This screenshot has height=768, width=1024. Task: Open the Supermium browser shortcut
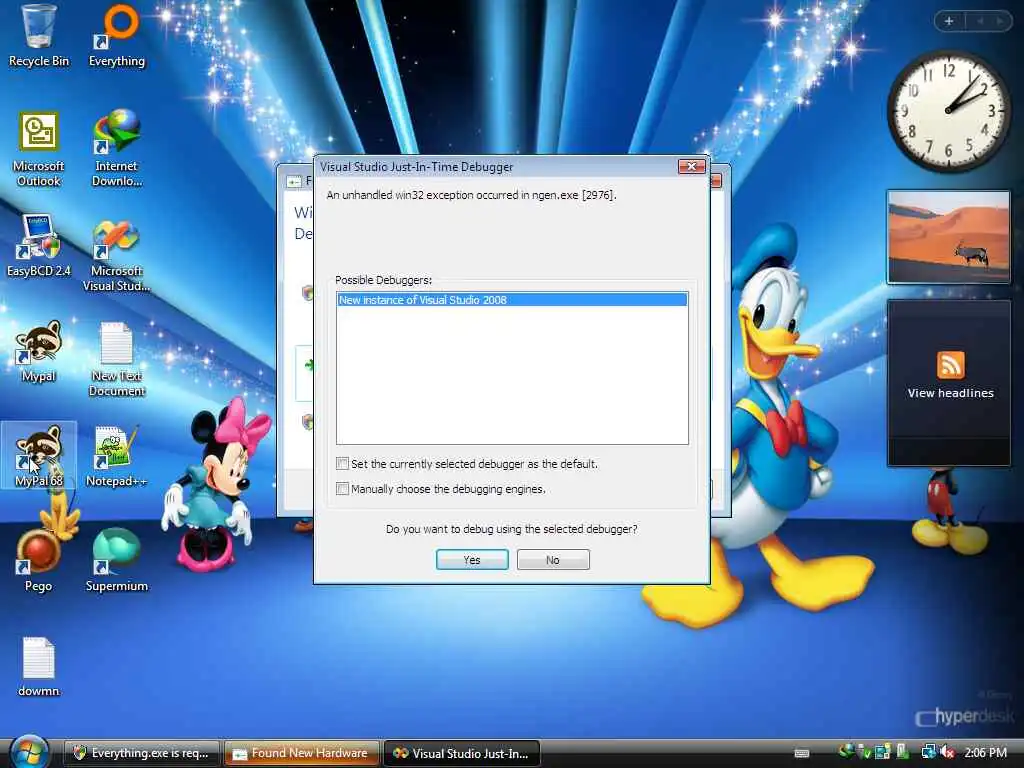click(x=116, y=560)
